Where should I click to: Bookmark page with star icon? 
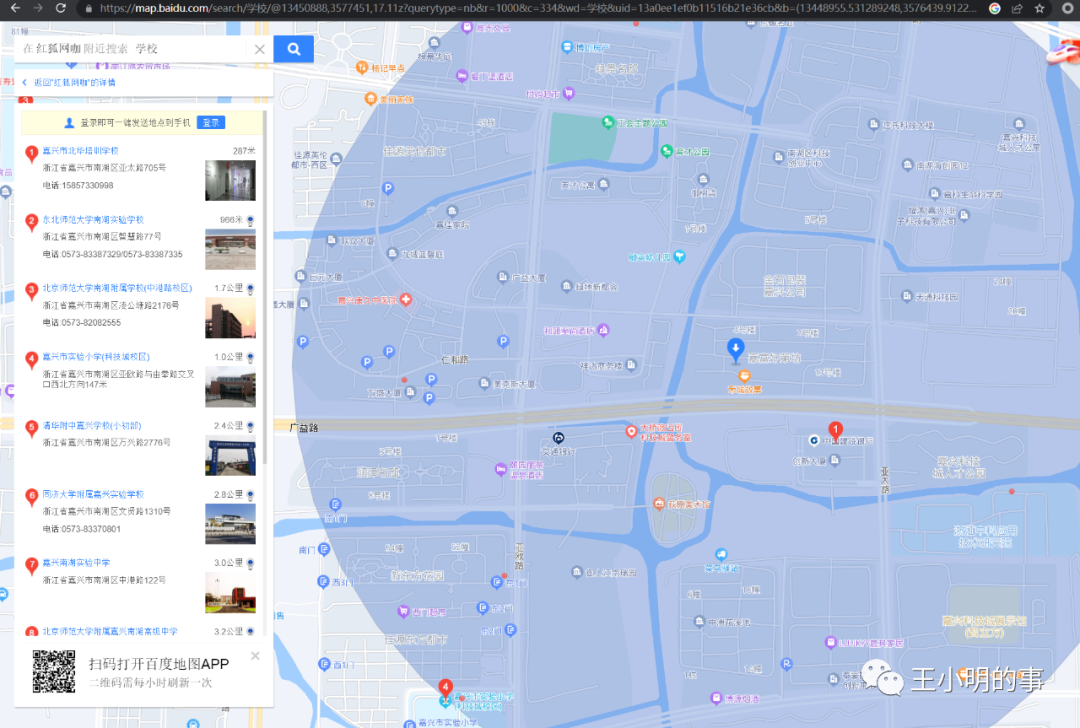1039,8
